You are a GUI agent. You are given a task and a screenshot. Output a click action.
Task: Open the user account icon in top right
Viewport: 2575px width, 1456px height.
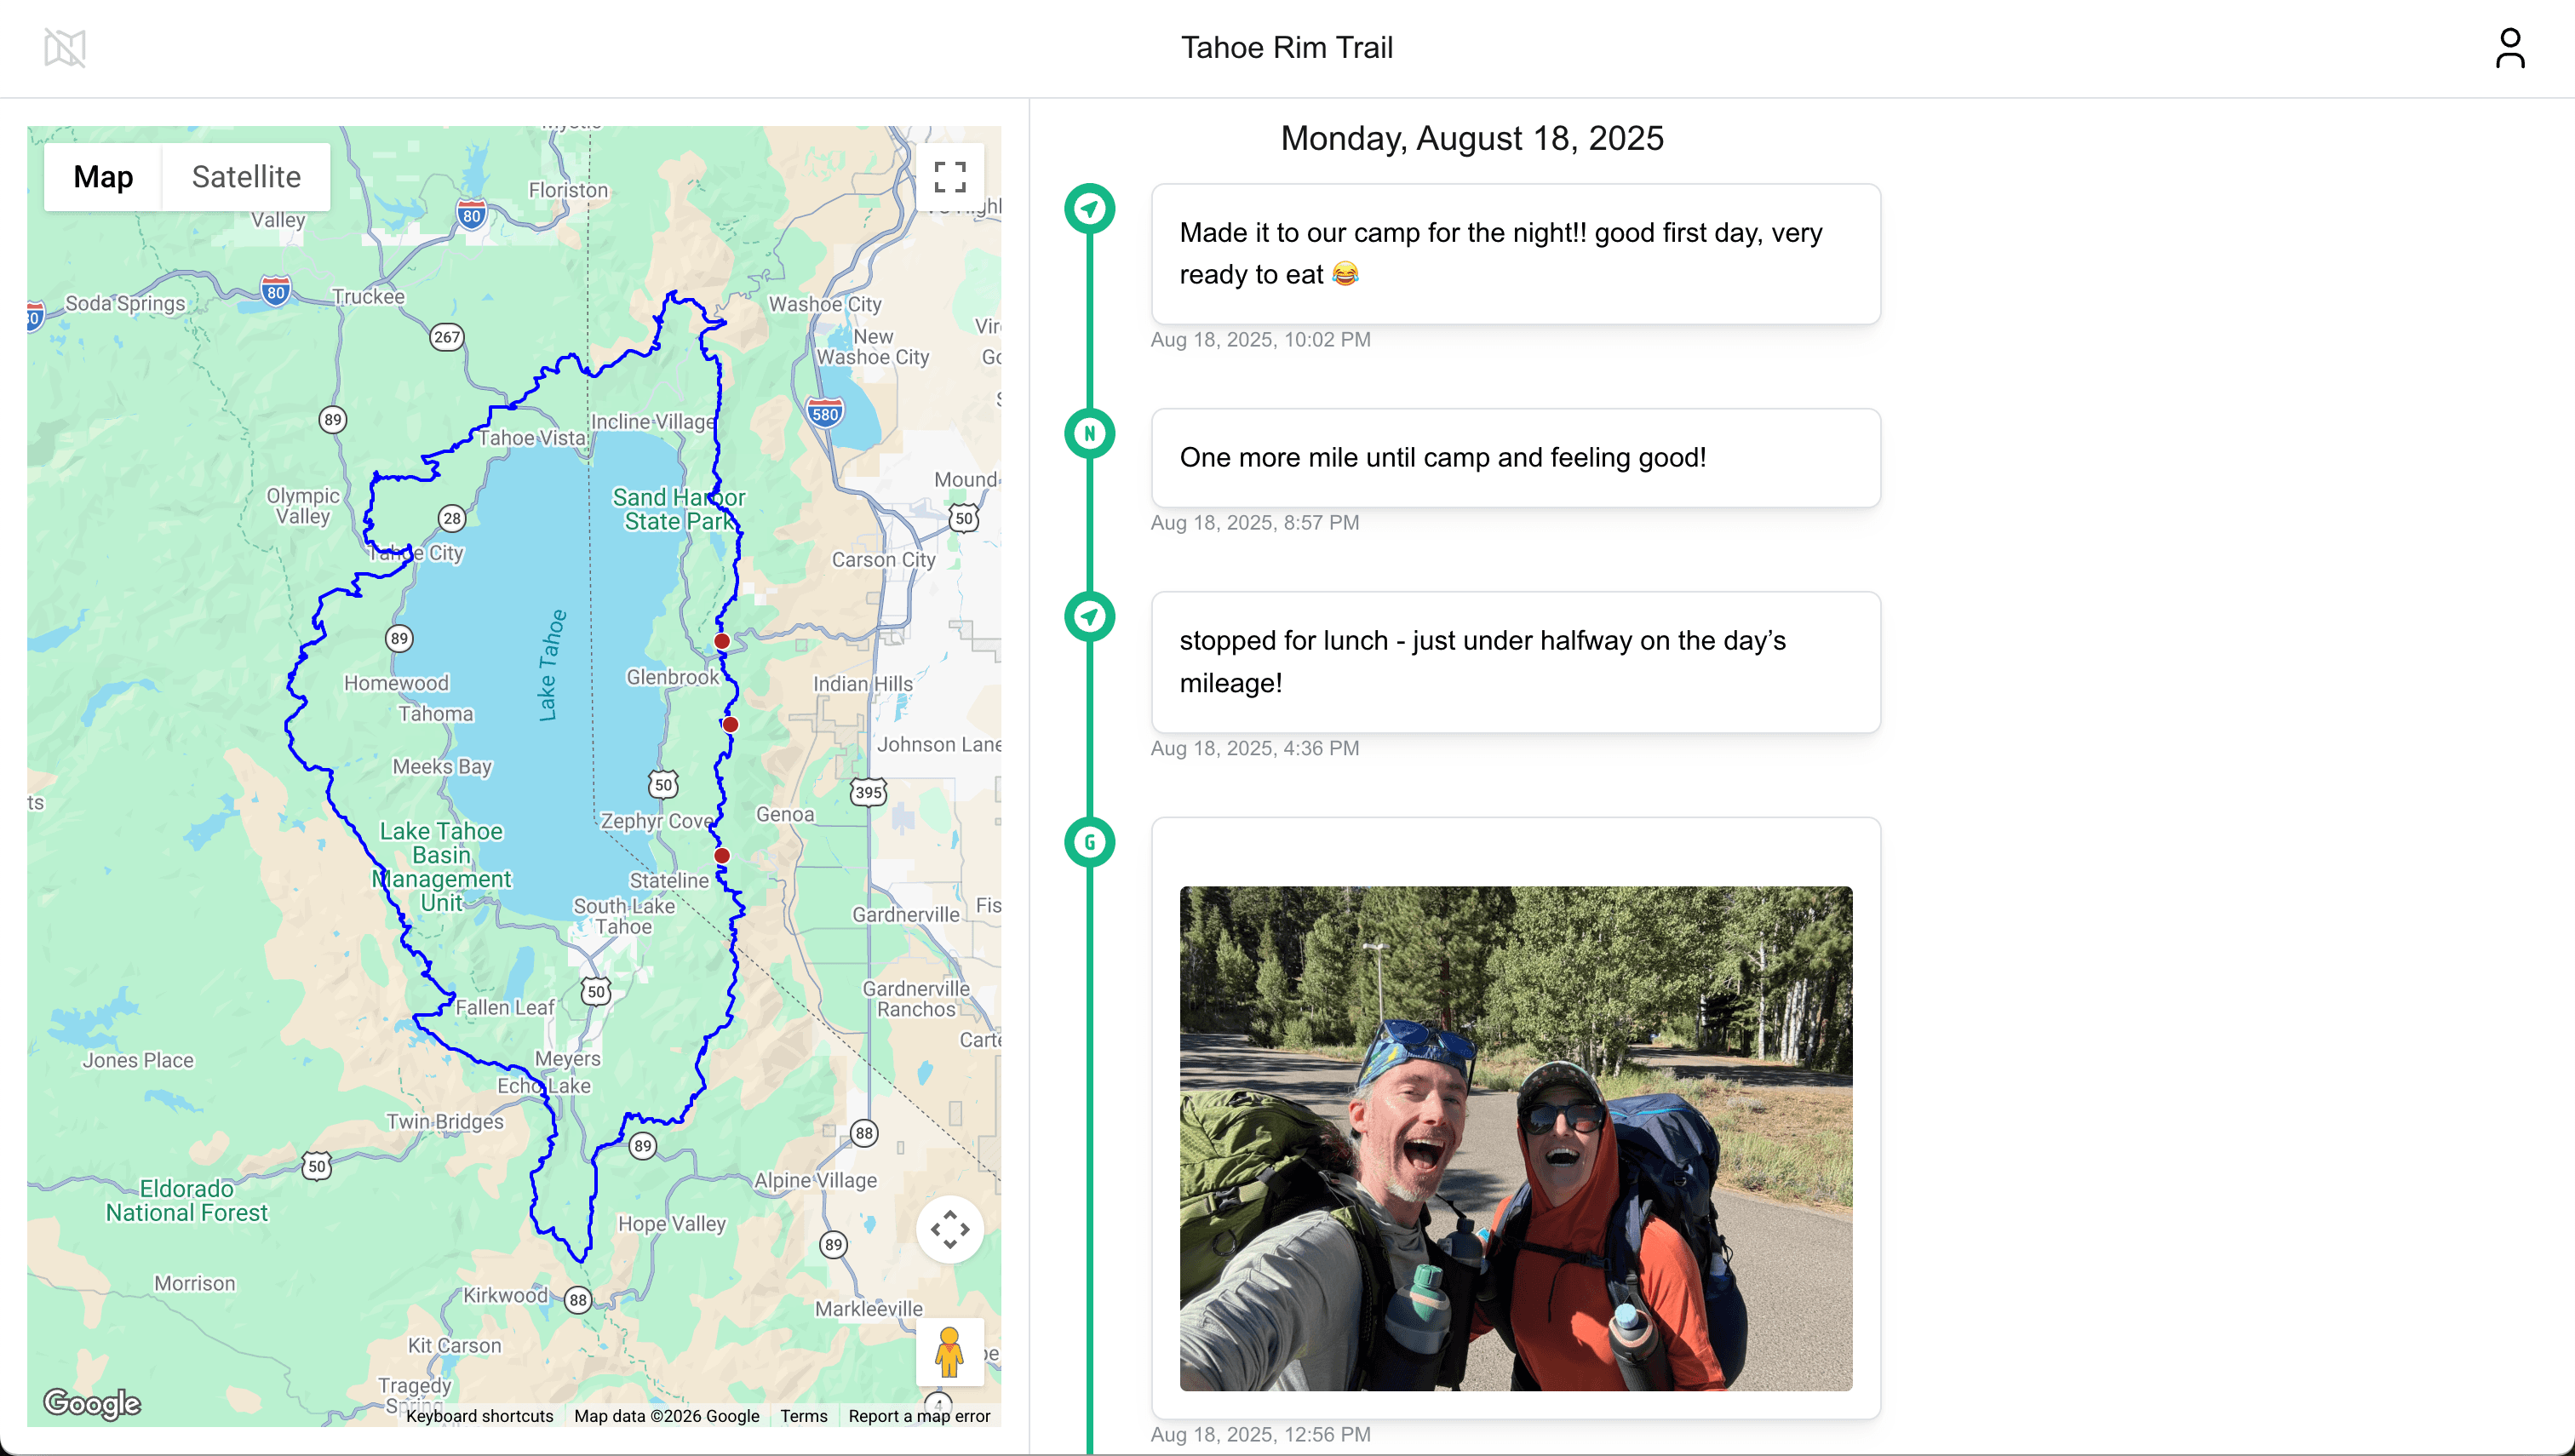tap(2511, 47)
